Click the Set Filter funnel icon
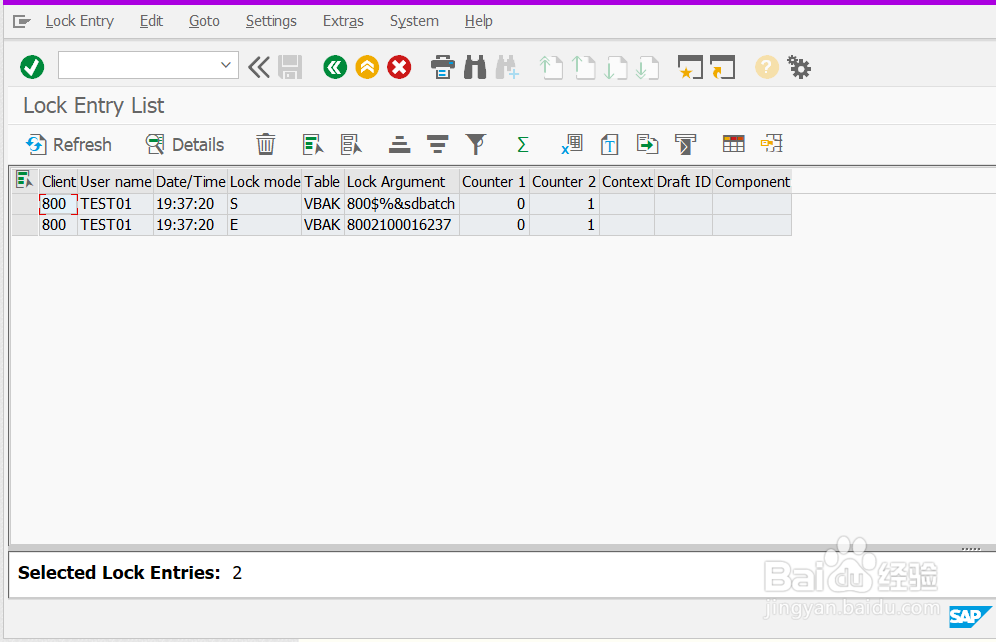Viewport: 996px width, 642px height. (x=475, y=144)
